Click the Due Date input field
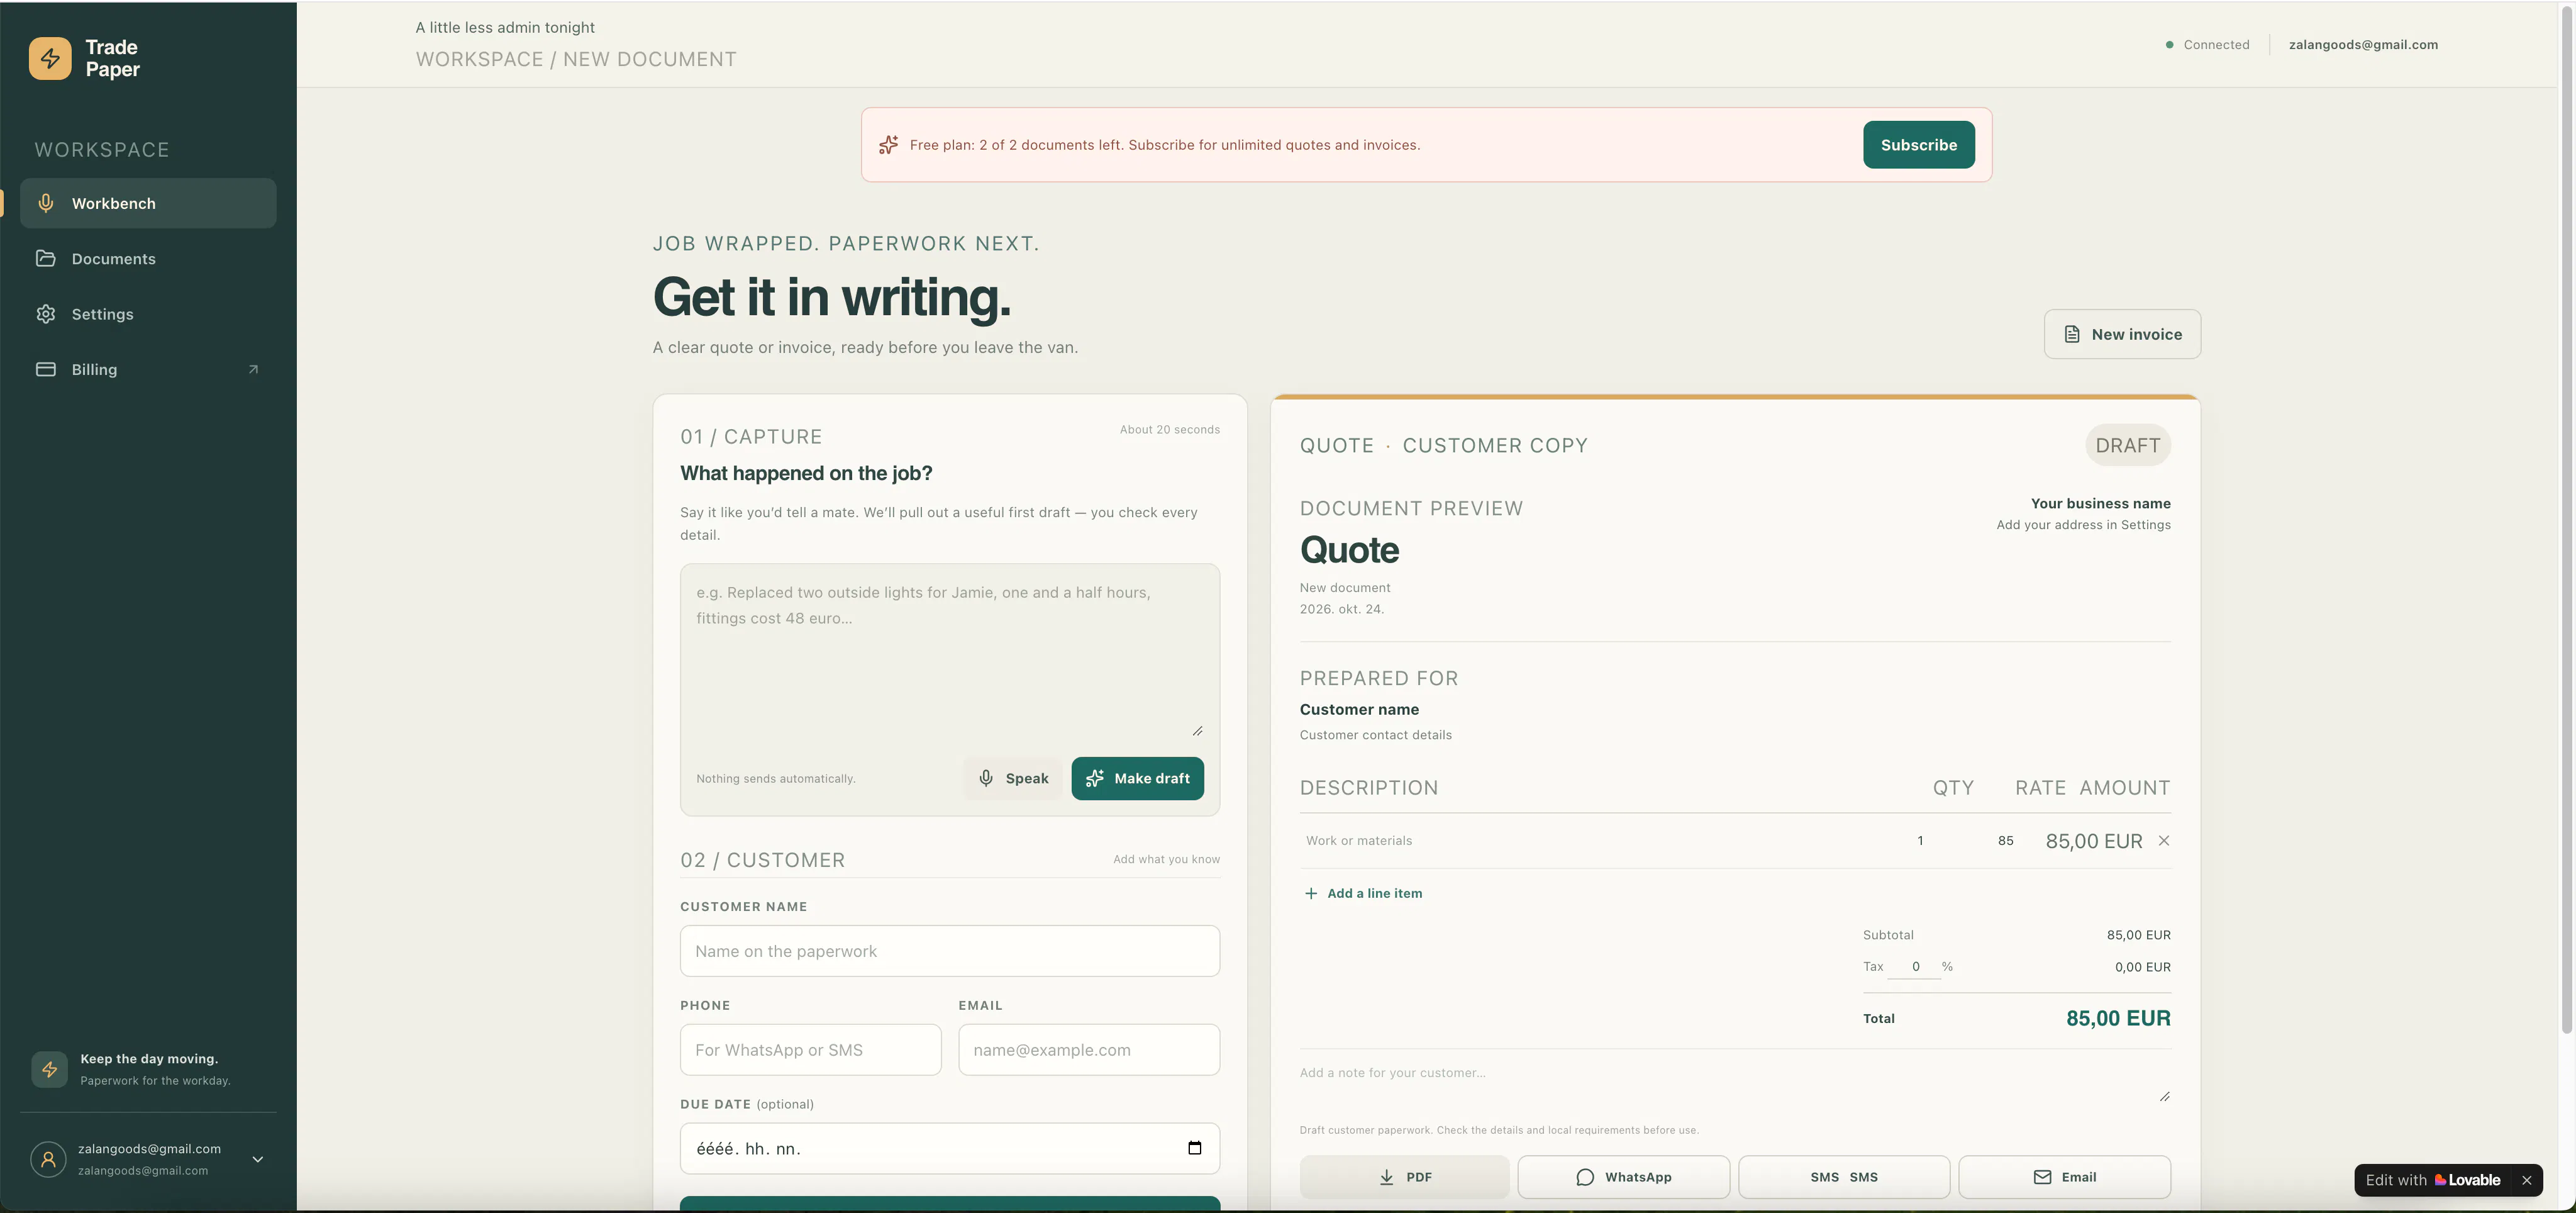The image size is (2576, 1213). point(949,1148)
